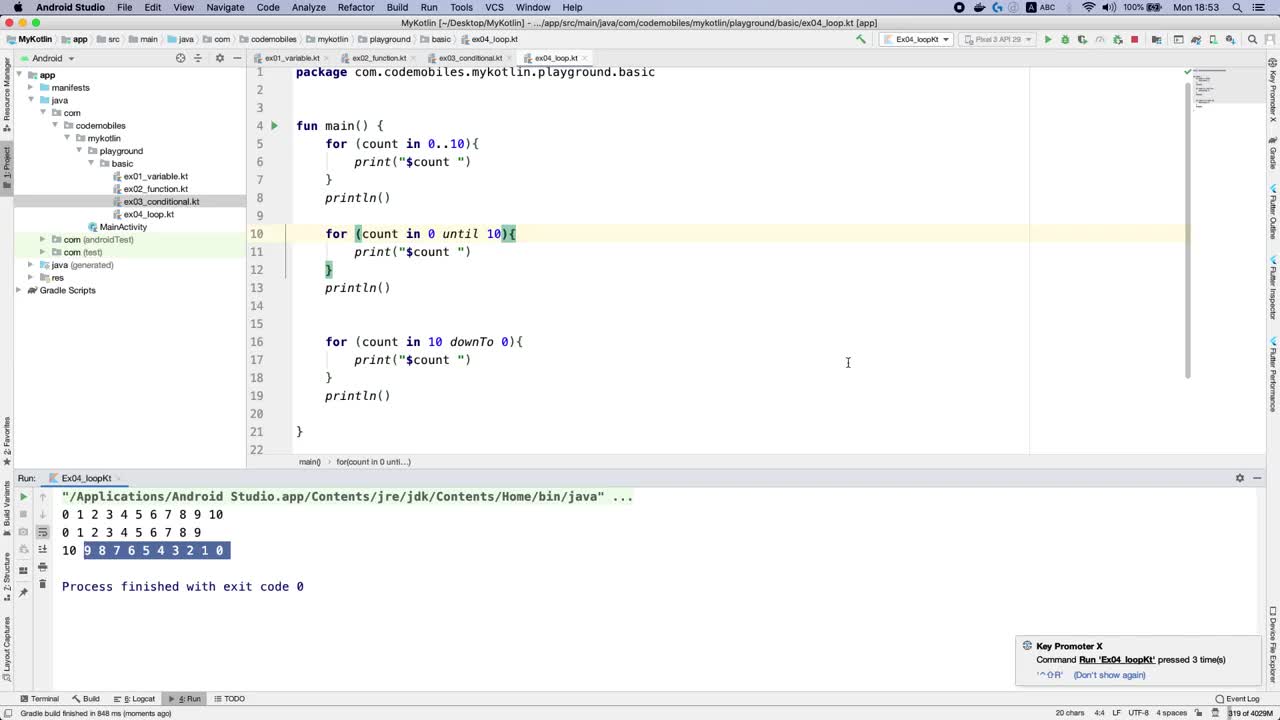
Task: Click Run with Coverage toolbar icon
Action: 1083,40
